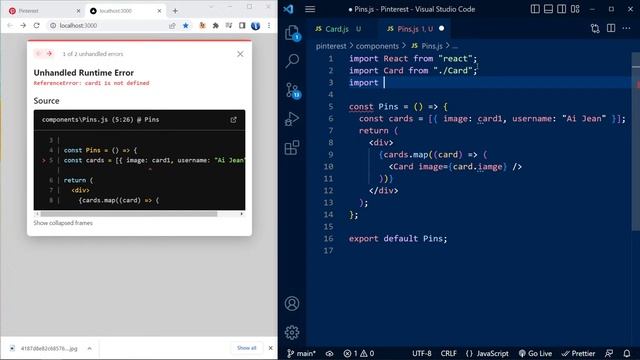This screenshot has width=640, height=360.
Task: Open the notifications bell
Action: click(x=627, y=353)
